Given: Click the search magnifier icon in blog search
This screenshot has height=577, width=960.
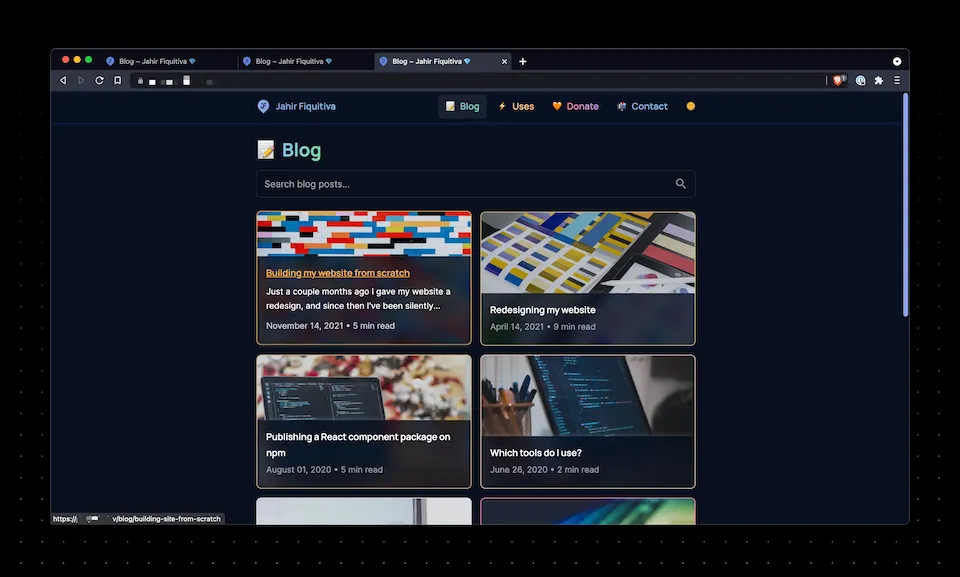Looking at the screenshot, I should (x=681, y=184).
